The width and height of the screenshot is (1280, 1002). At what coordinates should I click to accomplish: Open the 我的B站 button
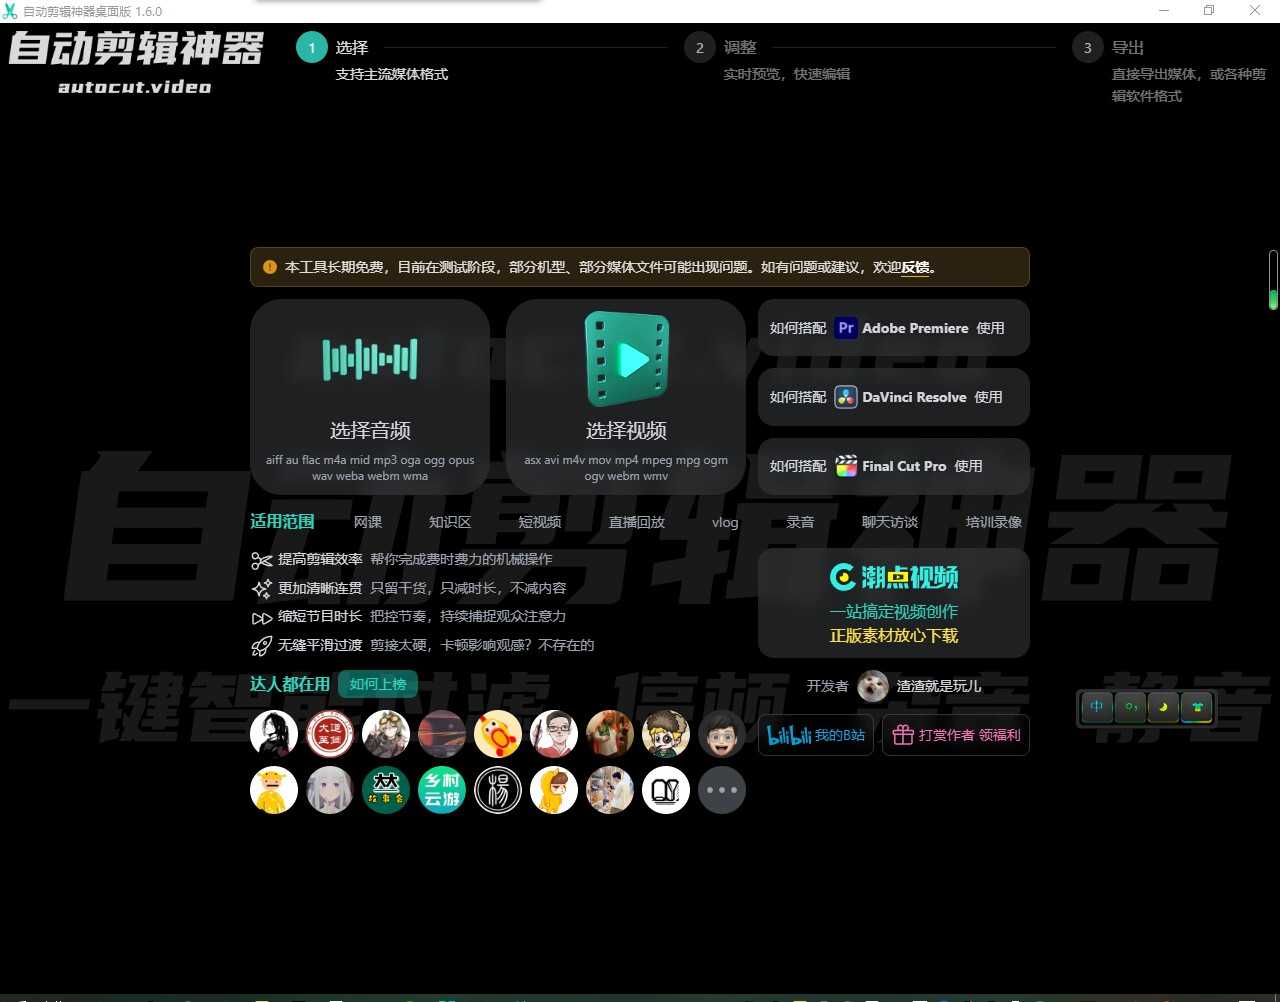[x=816, y=735]
